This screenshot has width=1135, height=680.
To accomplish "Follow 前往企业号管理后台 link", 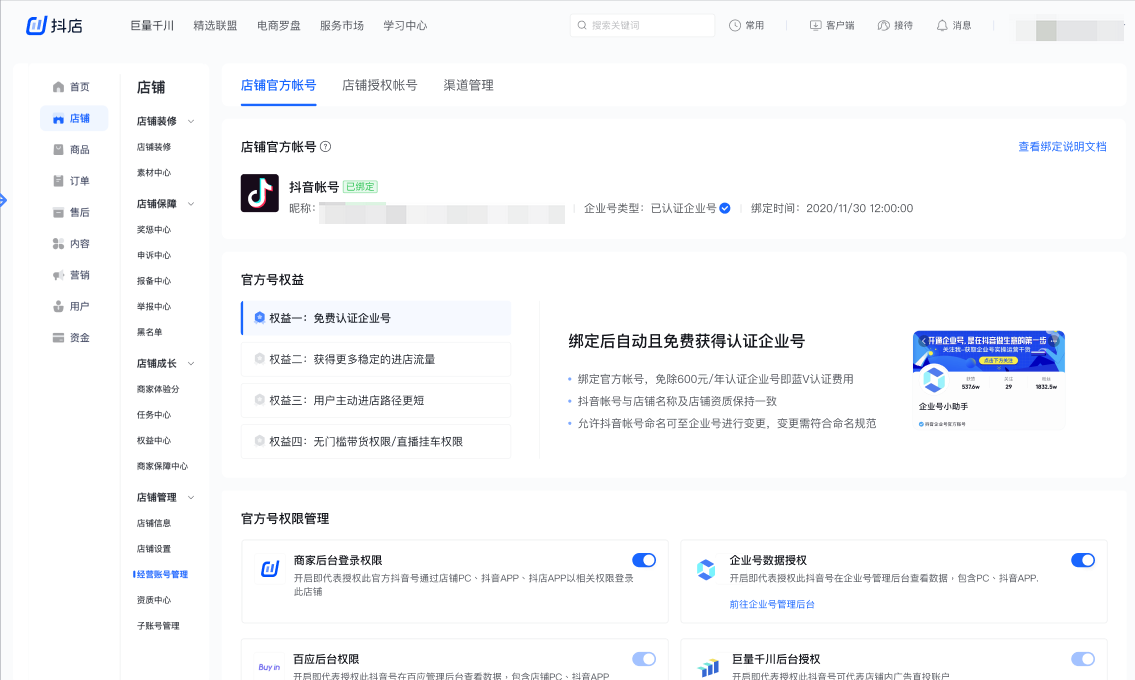I will (x=772, y=604).
